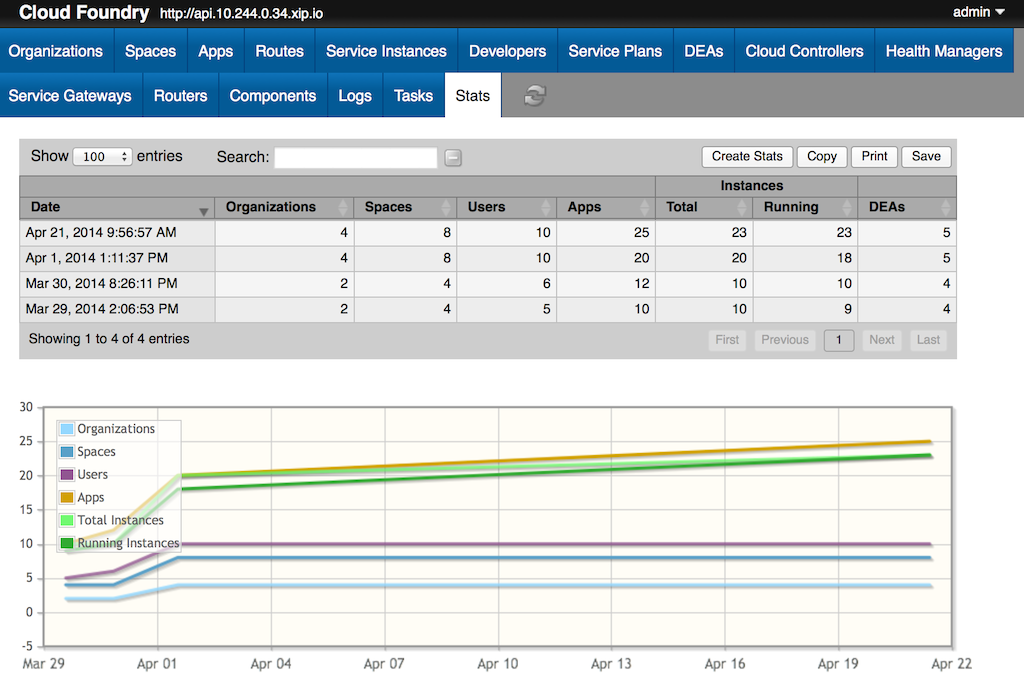Open the Show entries count dropdown
Viewport: 1024px width, 675px height.
pyautogui.click(x=103, y=157)
